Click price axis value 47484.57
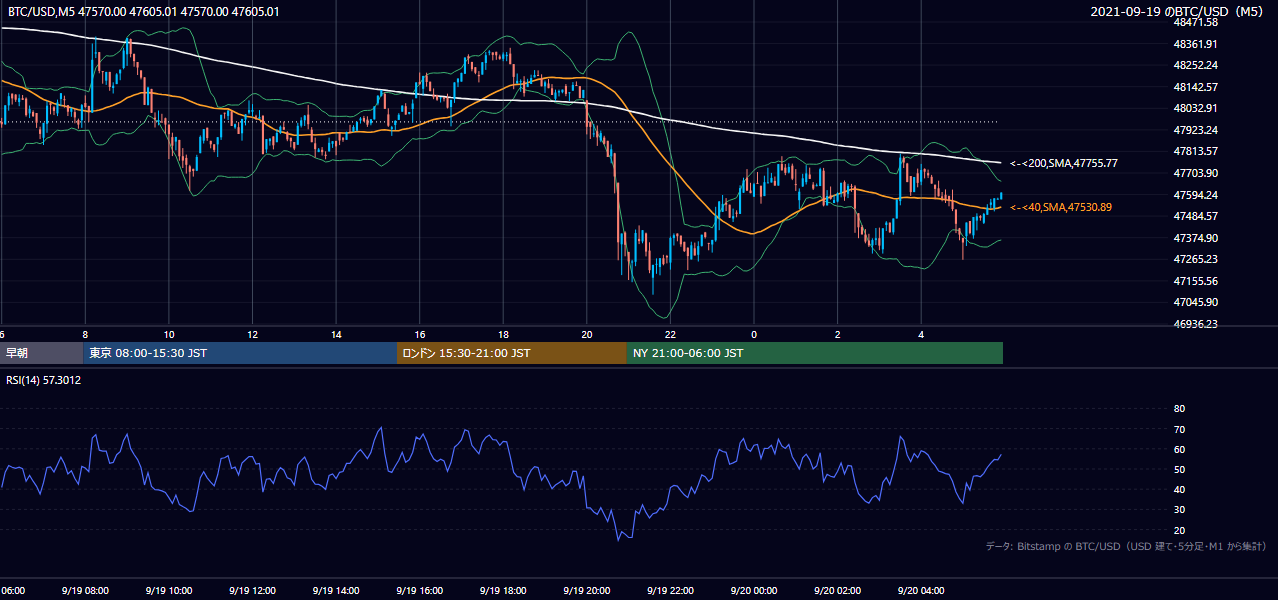This screenshot has width=1278, height=600. (1195, 216)
